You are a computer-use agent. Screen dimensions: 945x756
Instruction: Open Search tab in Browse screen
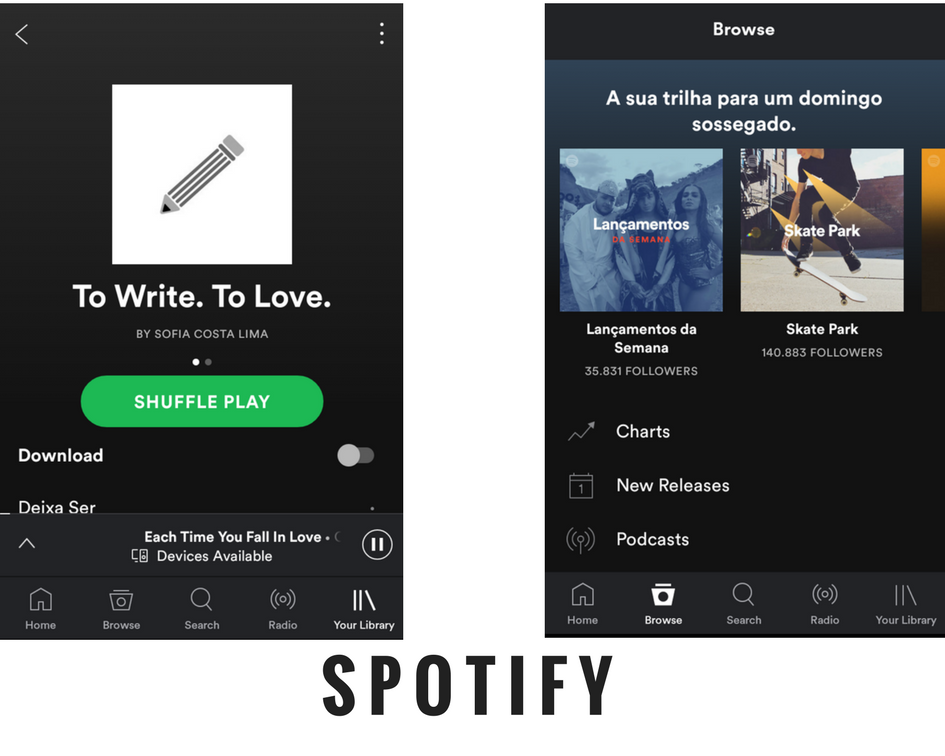tap(744, 604)
